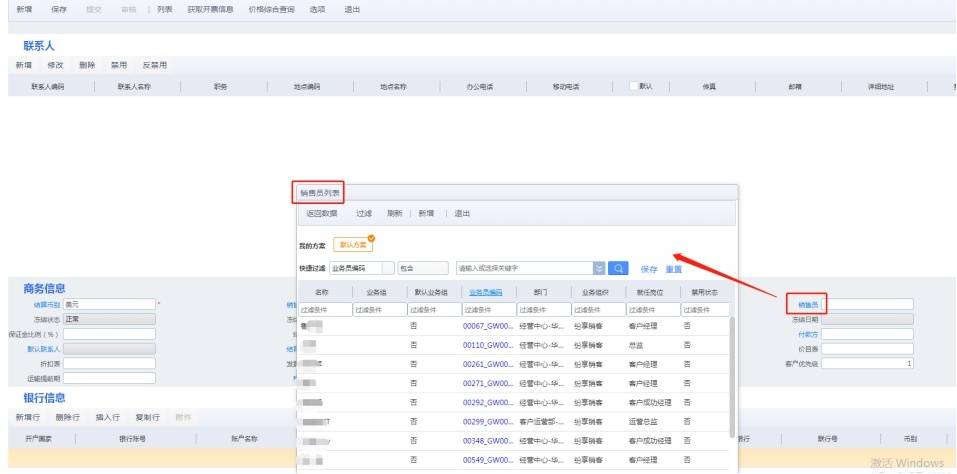
Task: Click the salesperson list vertical scrollbar
Action: point(732,376)
